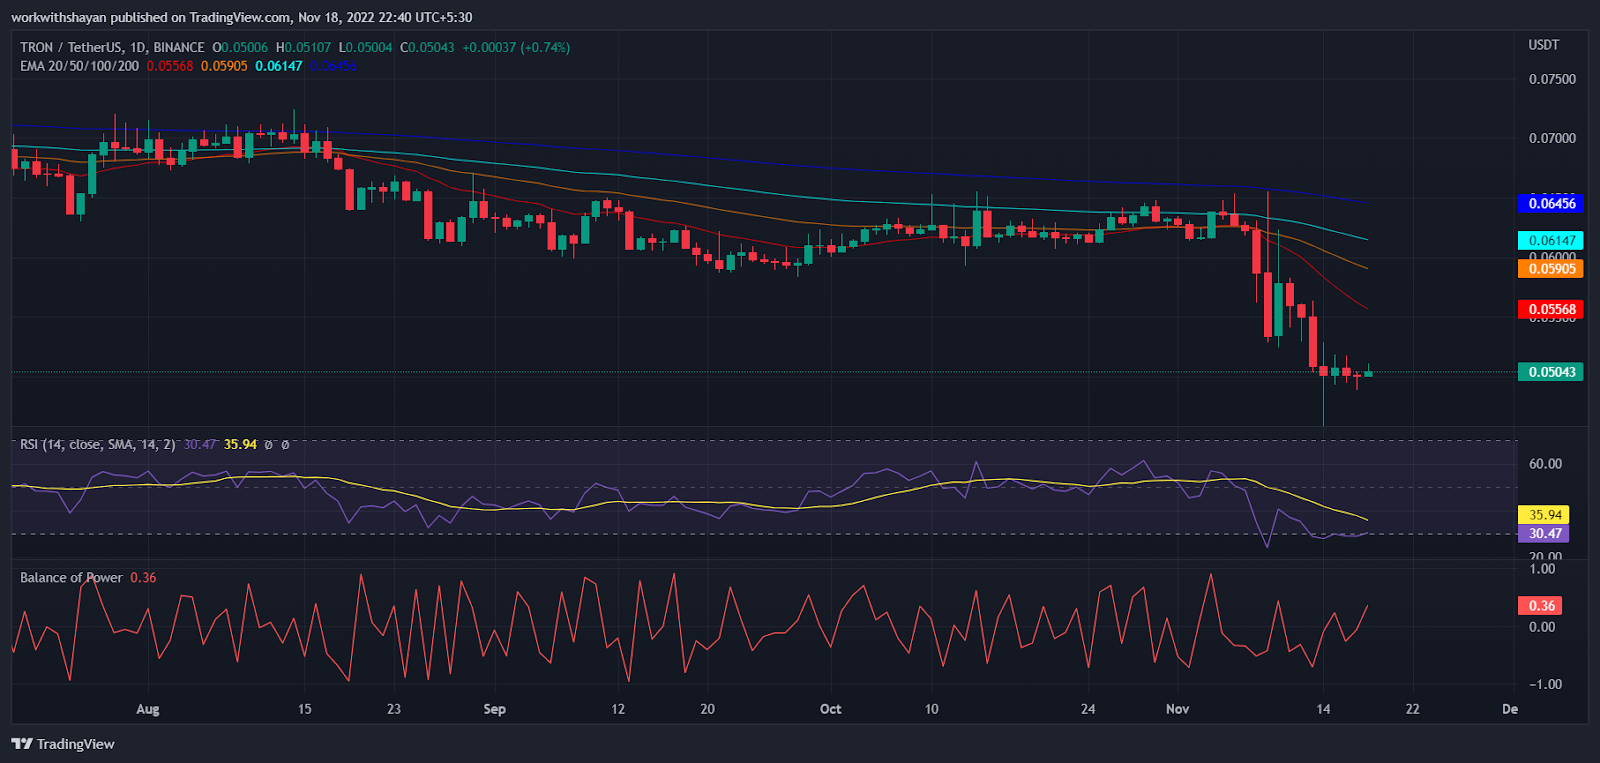Click the −1.00 Balance of Power axis label
This screenshot has height=763, width=1600.
[x=1544, y=685]
